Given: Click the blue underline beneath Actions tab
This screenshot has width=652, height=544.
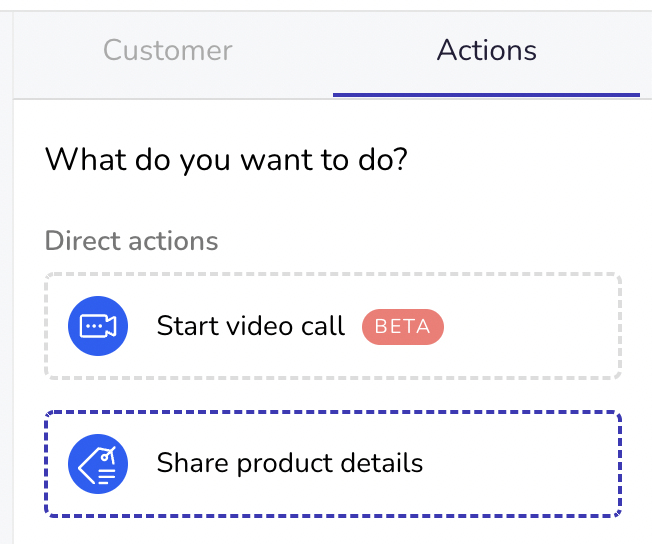Looking at the screenshot, I should (x=486, y=95).
